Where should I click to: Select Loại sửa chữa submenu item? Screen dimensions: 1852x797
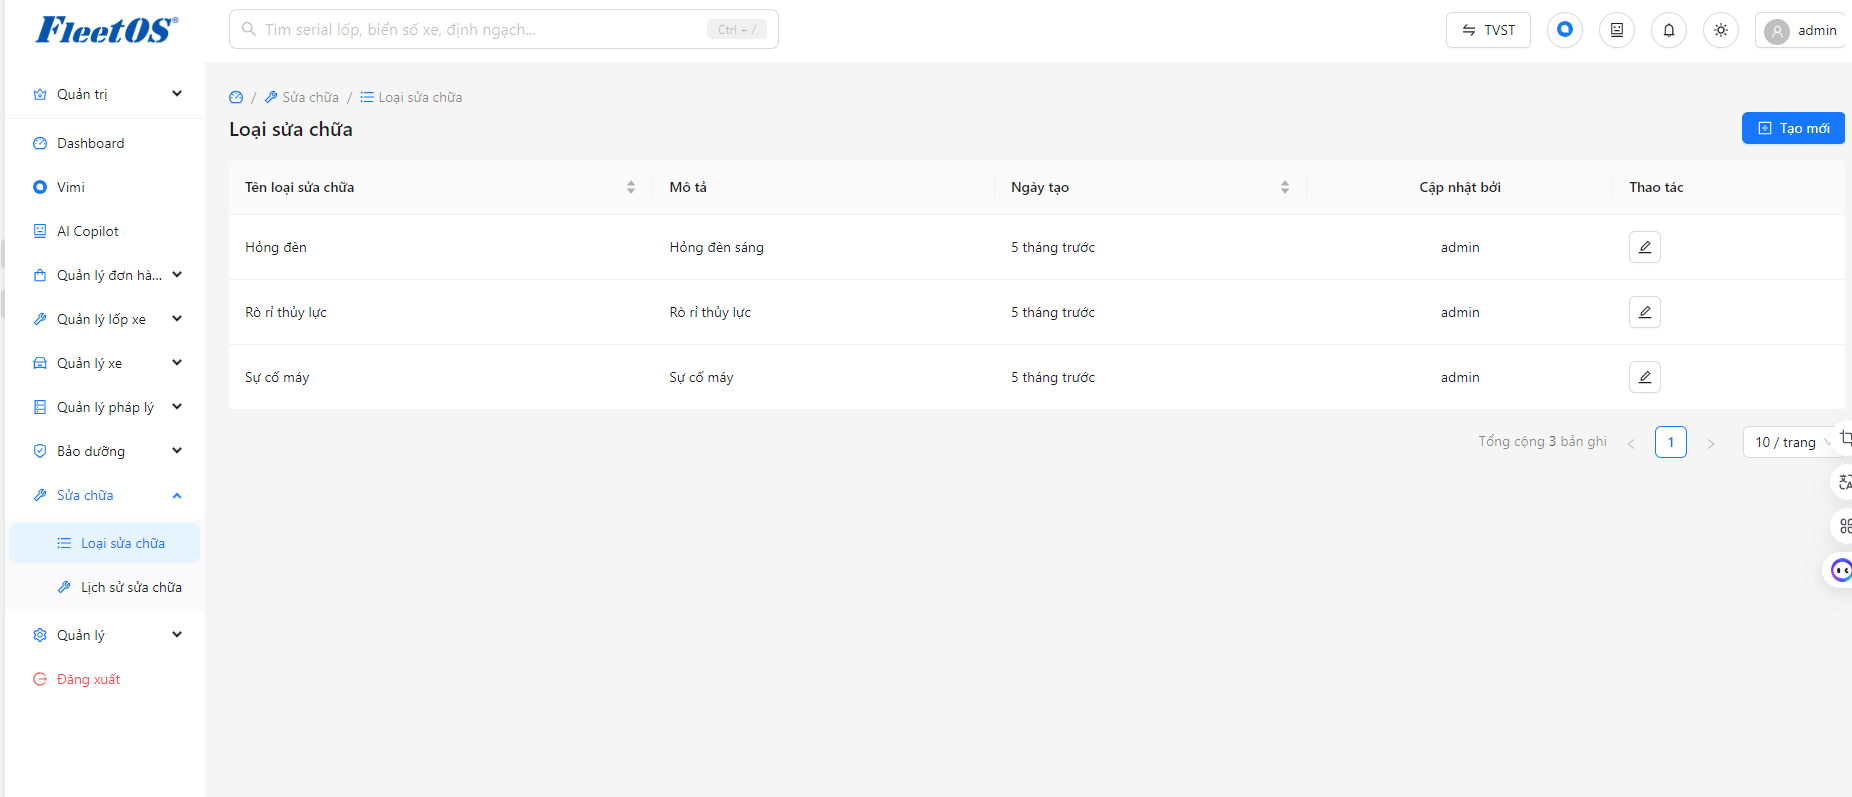tap(105, 543)
